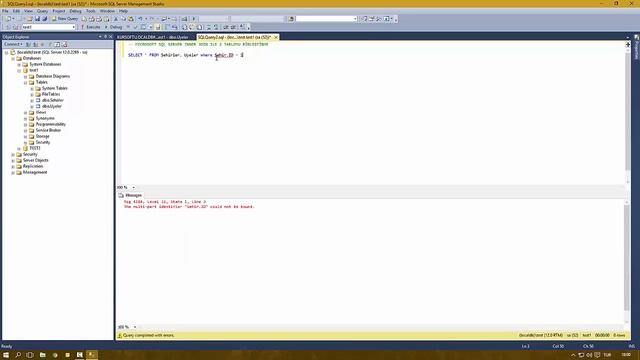Open the Help menu

click(123, 11)
